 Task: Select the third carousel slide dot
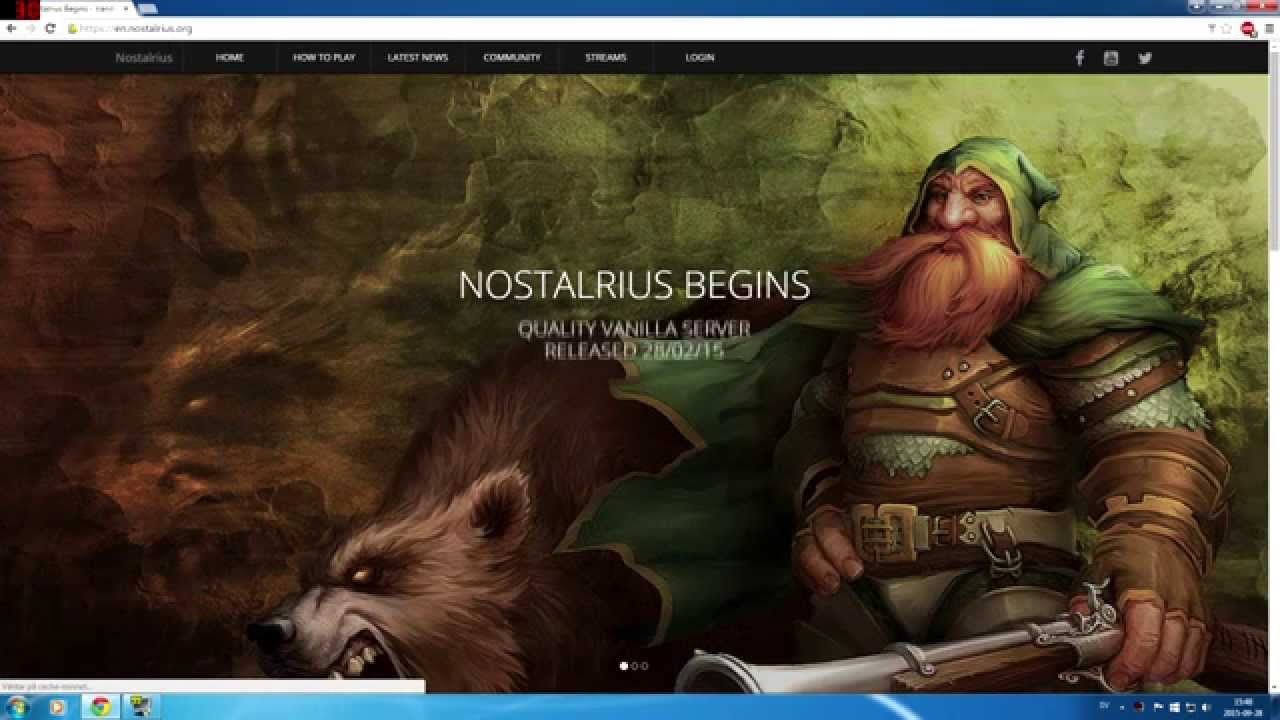coord(644,665)
